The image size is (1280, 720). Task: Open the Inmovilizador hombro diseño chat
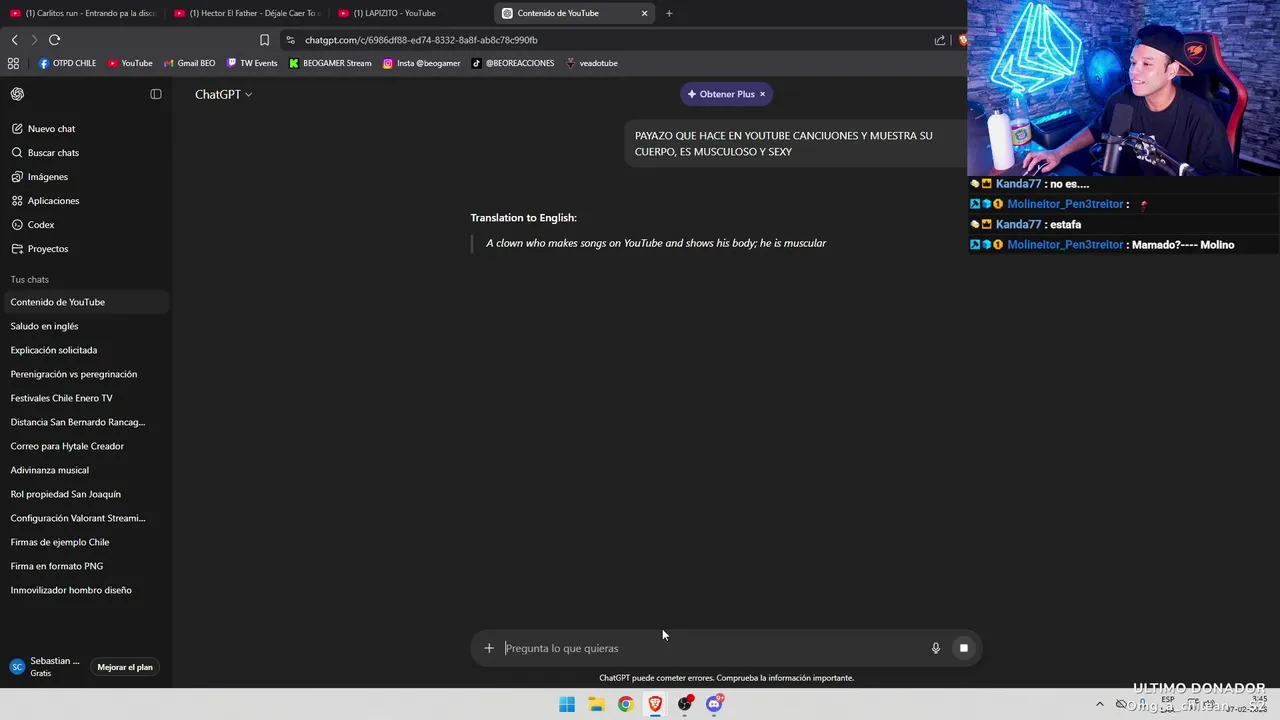(x=85, y=590)
